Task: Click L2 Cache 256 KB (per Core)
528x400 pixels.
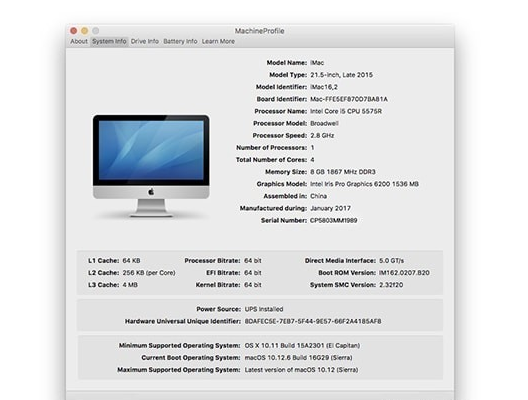Action: pyautogui.click(x=149, y=273)
